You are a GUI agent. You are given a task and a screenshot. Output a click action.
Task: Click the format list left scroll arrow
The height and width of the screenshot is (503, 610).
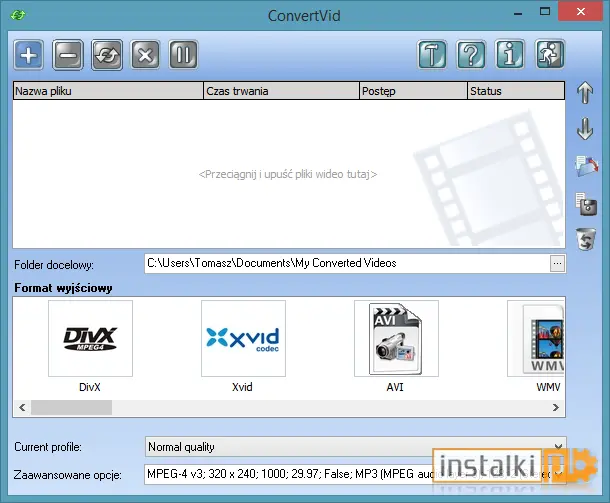(x=22, y=408)
